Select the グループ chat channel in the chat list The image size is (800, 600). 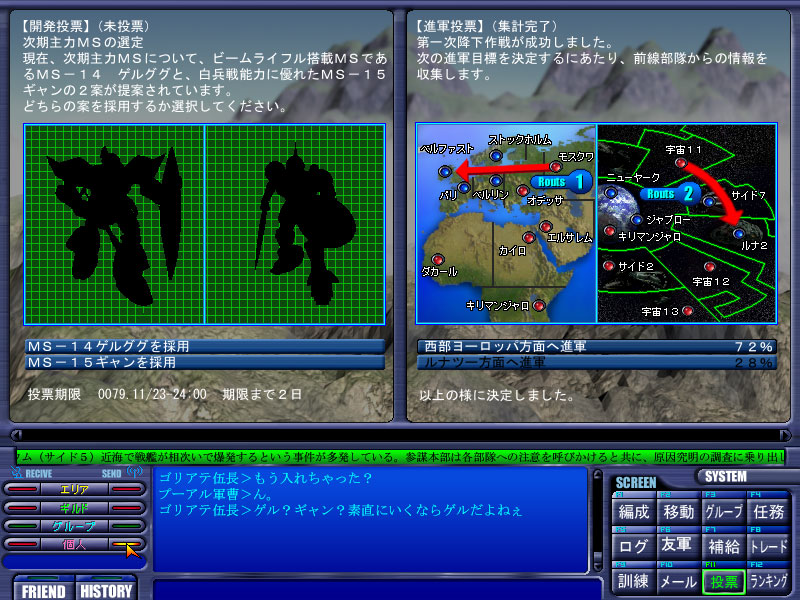coord(74,526)
